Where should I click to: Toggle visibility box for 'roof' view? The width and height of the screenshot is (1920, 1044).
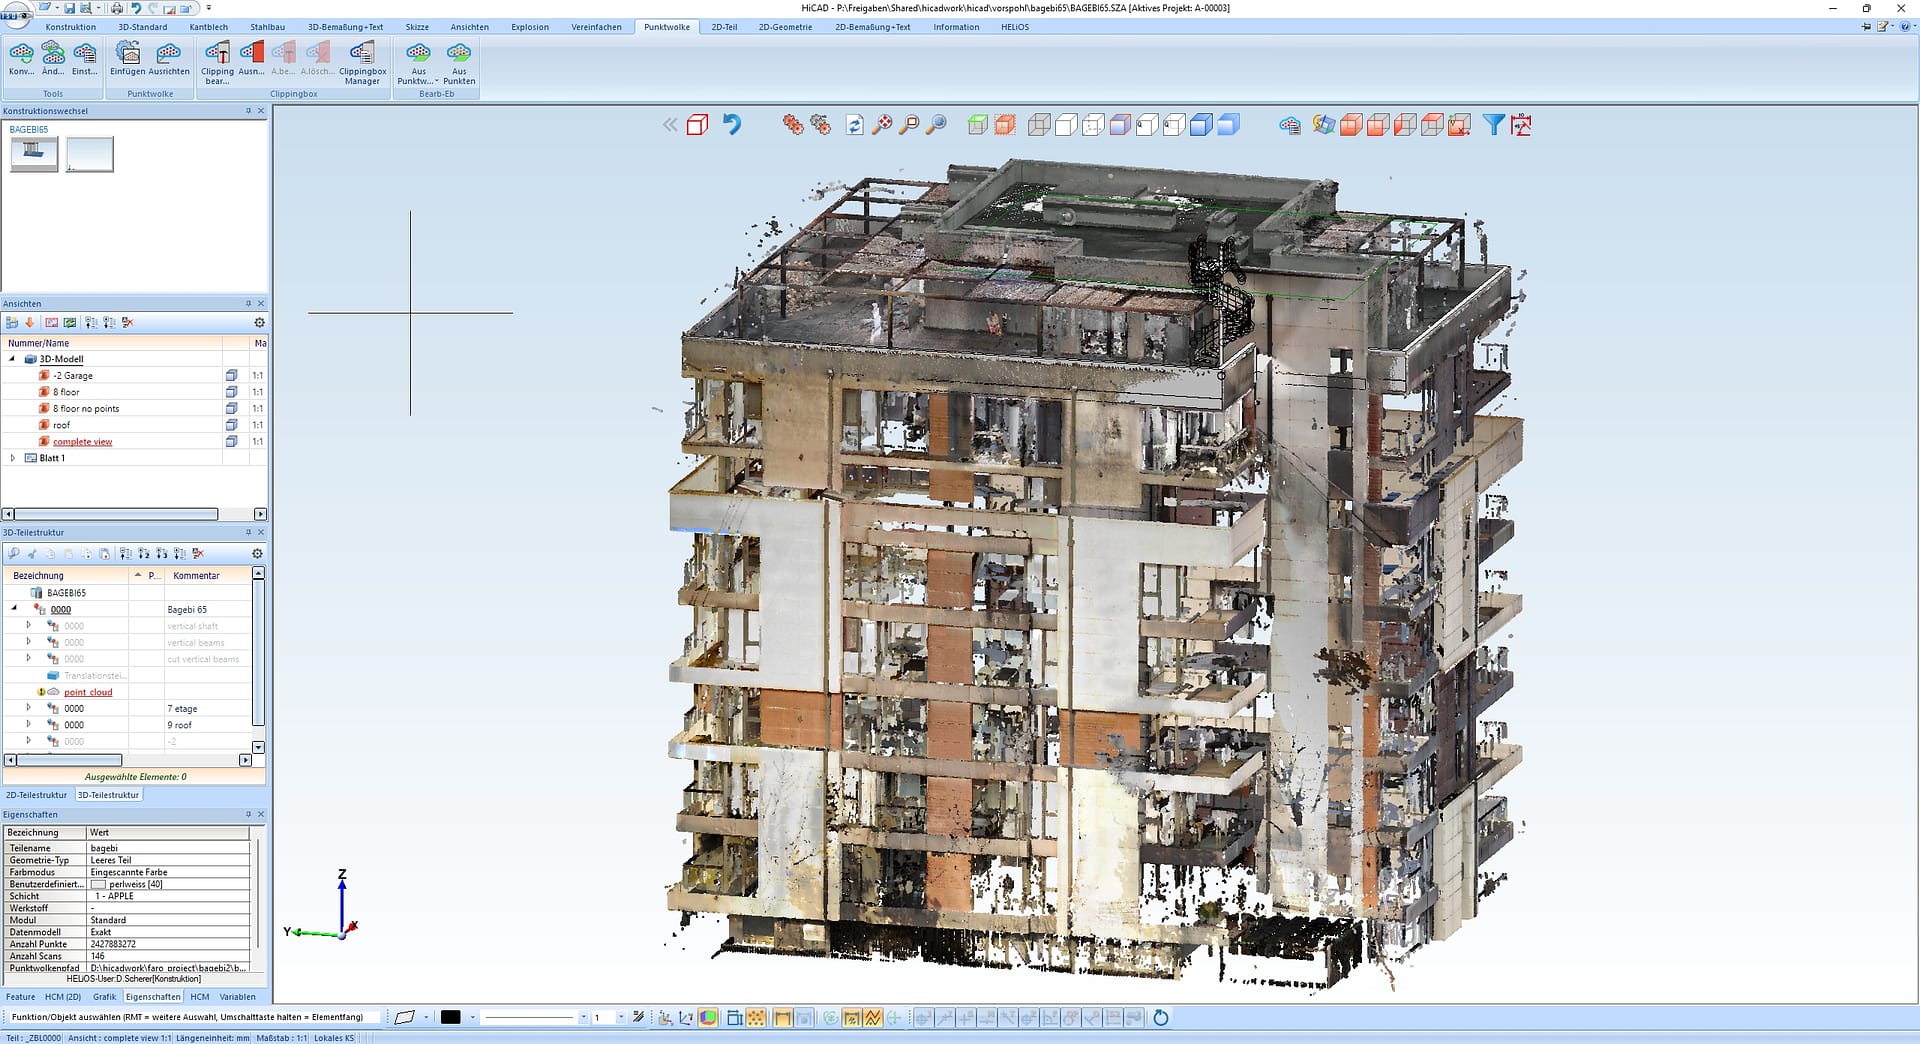click(232, 425)
